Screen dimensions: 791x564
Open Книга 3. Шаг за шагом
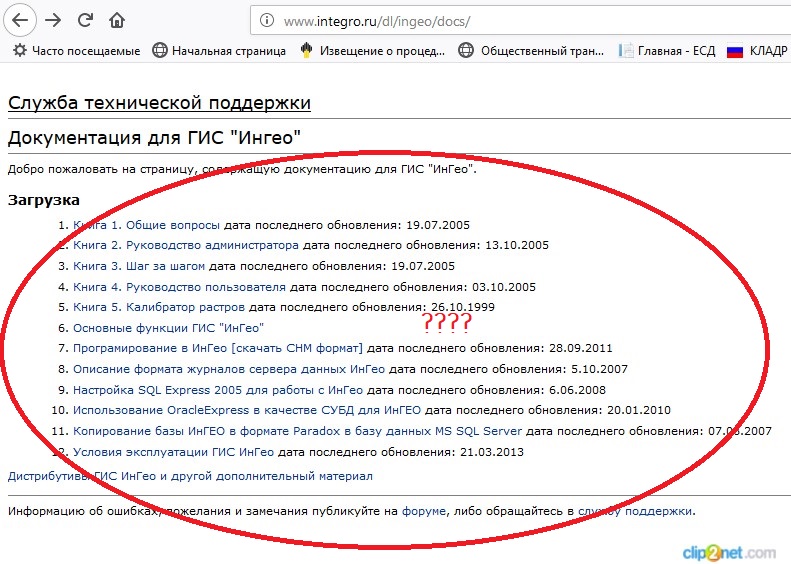tap(139, 266)
